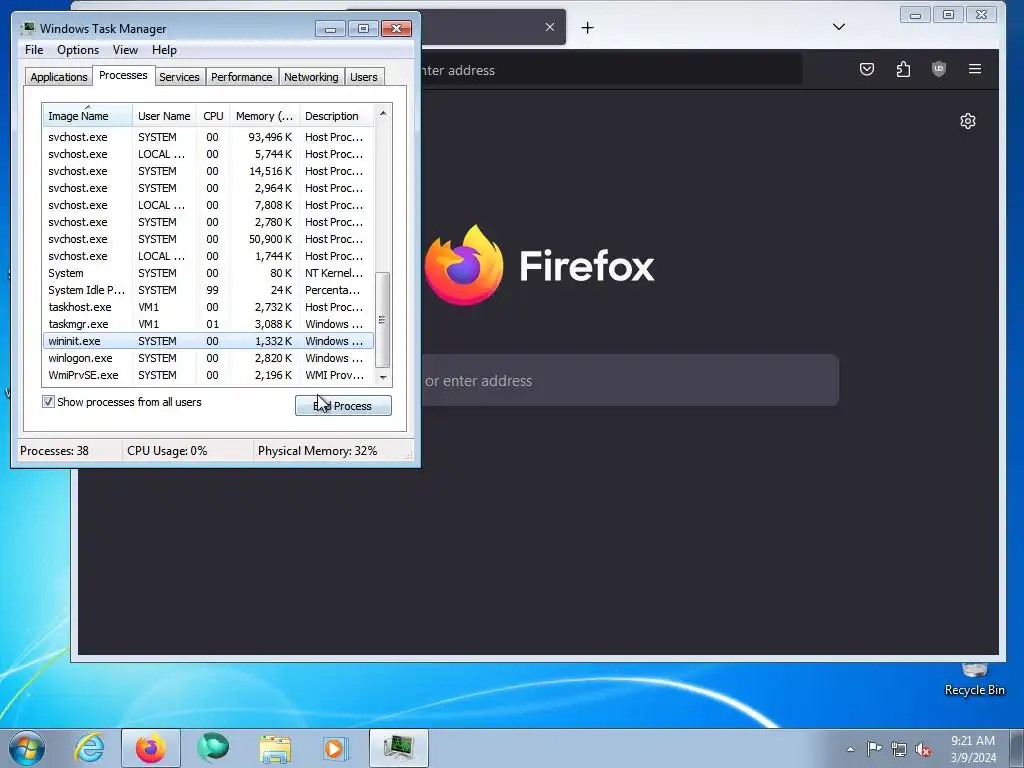1024x768 pixels.
Task: Select the WmiPrvSE.exe process row
Action: point(208,375)
